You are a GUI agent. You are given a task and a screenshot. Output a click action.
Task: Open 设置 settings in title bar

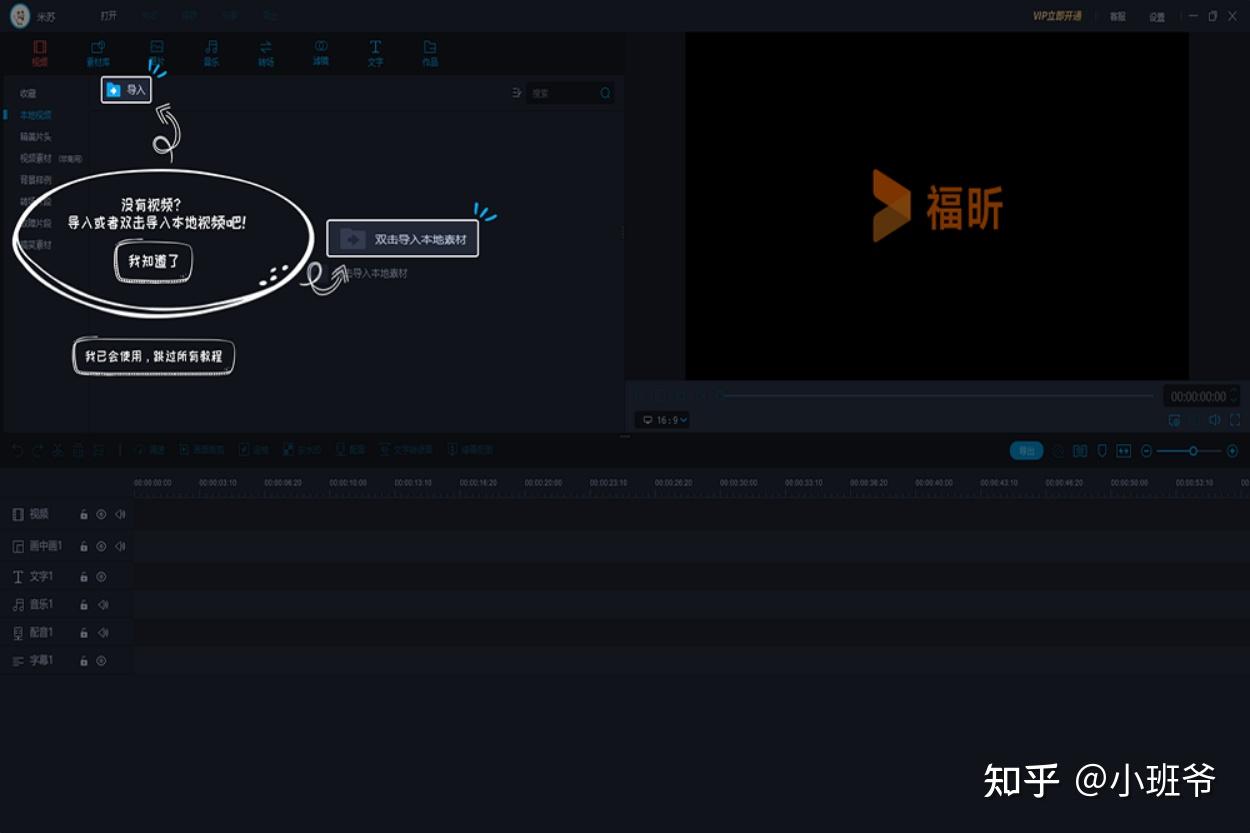[1157, 17]
